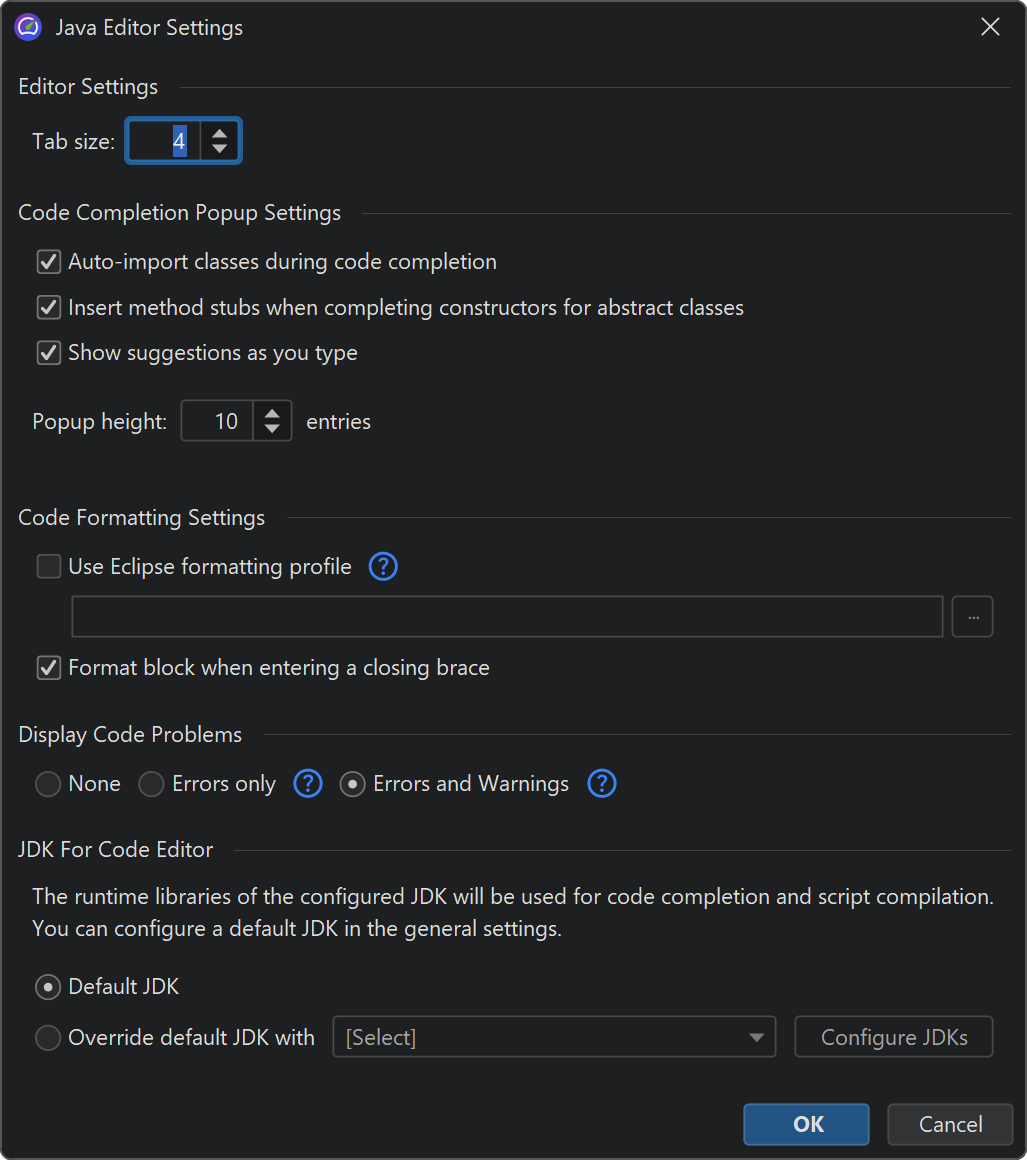The height and width of the screenshot is (1160, 1027).
Task: Click the Configure JDKs button
Action: [894, 1038]
